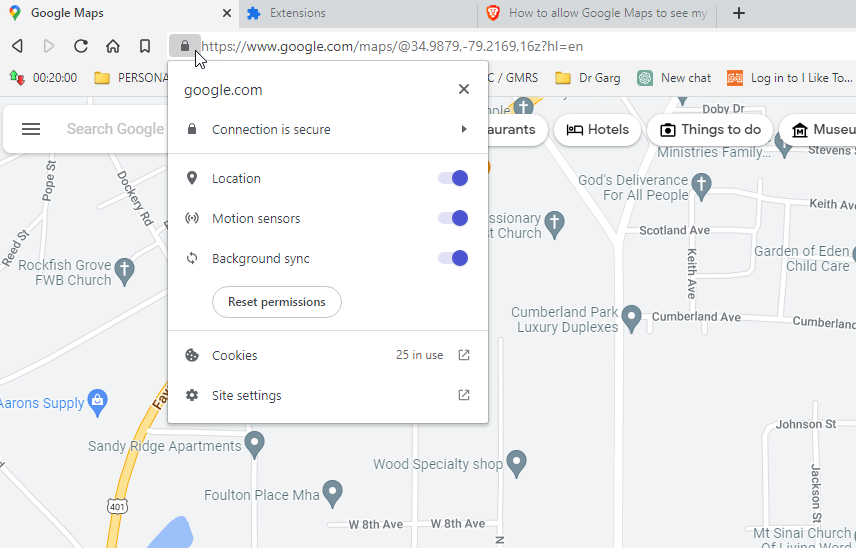
Task: Switch to the How to allow Google Maps tab
Action: (x=597, y=13)
